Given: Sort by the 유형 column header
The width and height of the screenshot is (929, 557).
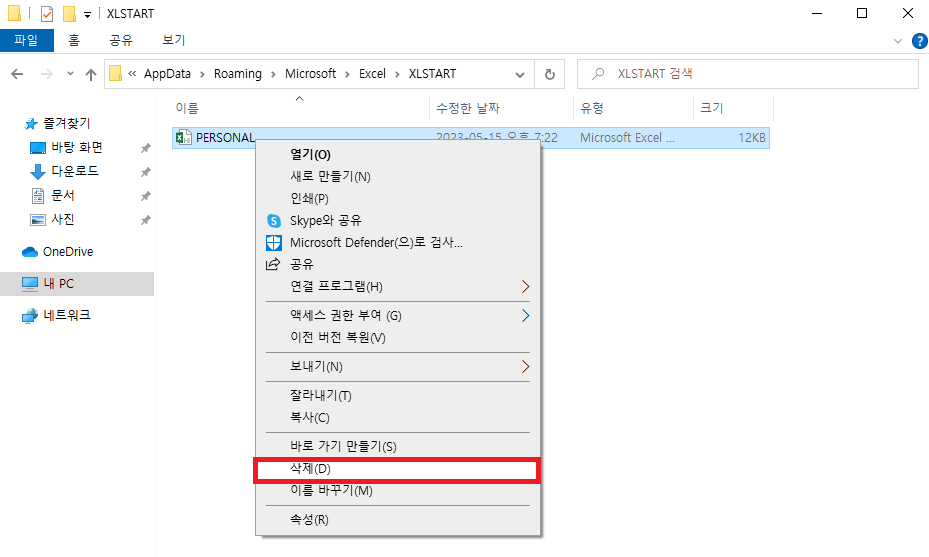Looking at the screenshot, I should (x=592, y=108).
